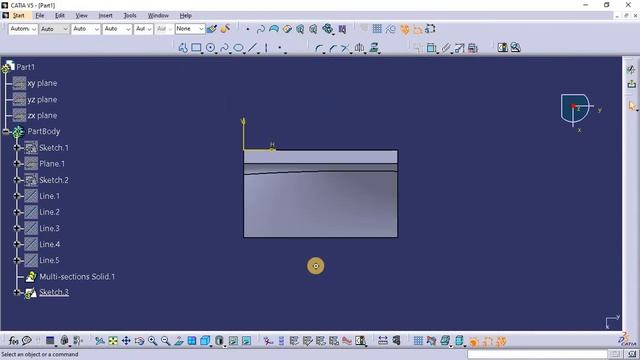Click the command input field

coord(537,354)
